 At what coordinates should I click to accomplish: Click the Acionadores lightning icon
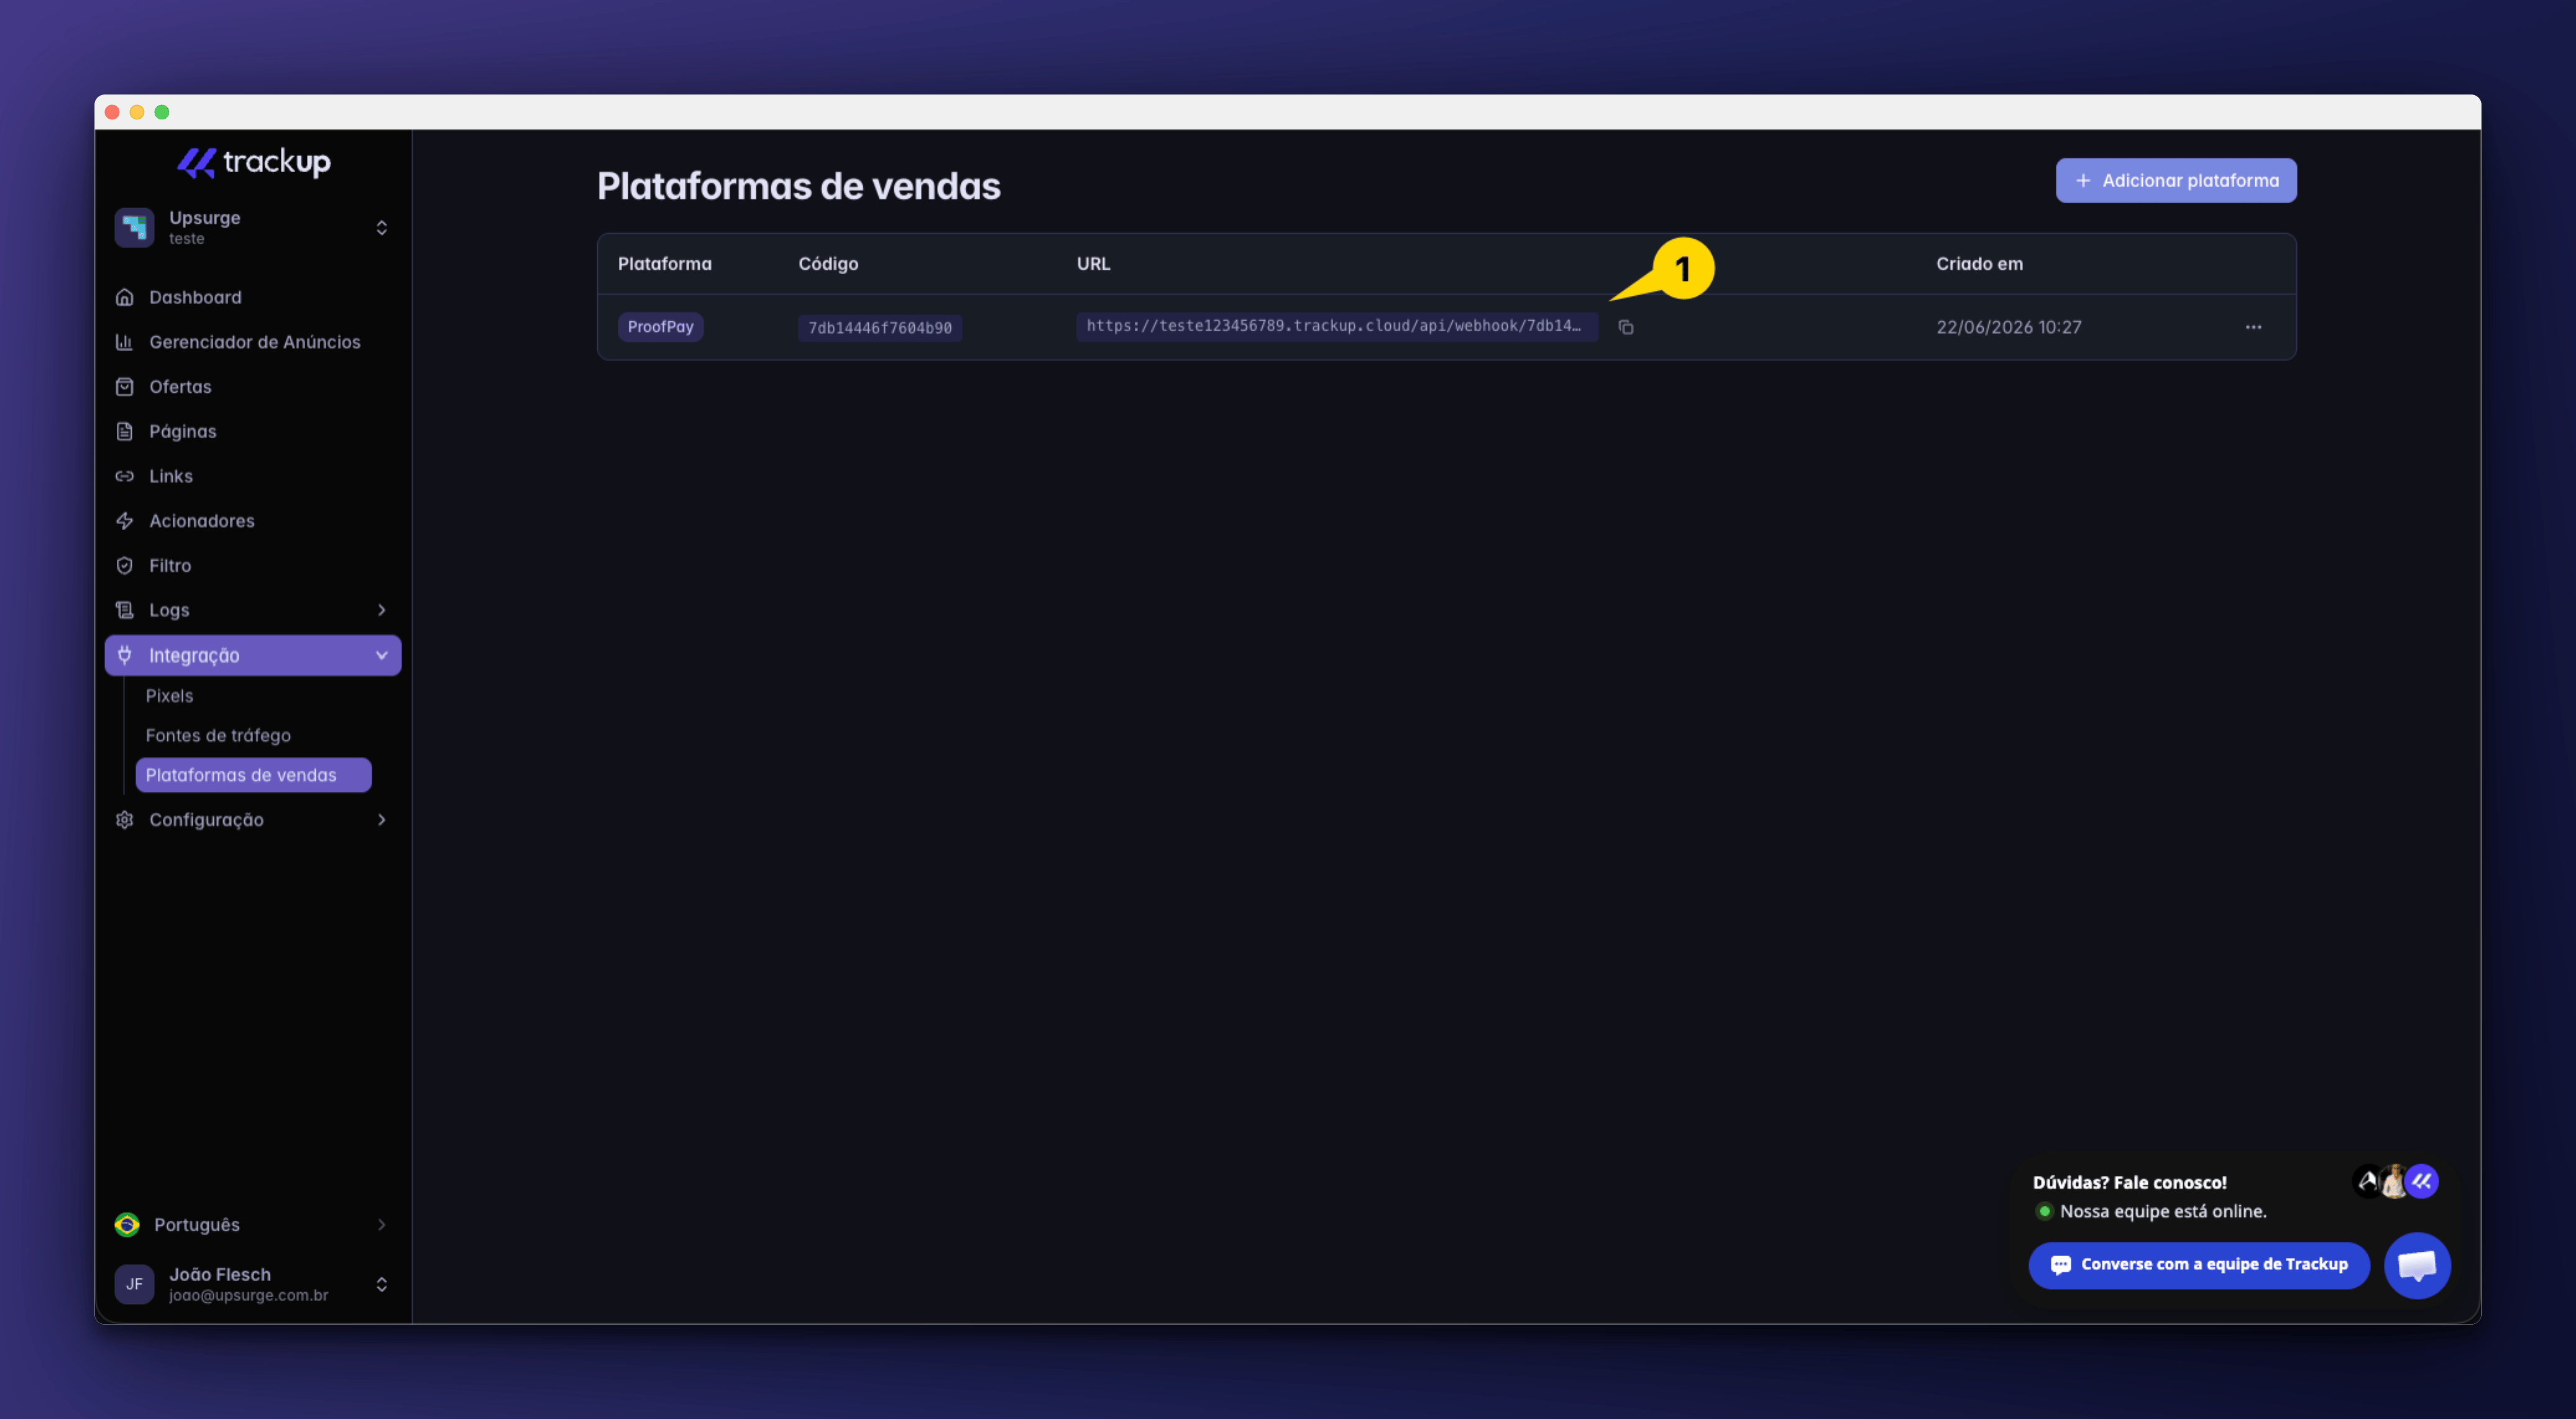coord(125,521)
